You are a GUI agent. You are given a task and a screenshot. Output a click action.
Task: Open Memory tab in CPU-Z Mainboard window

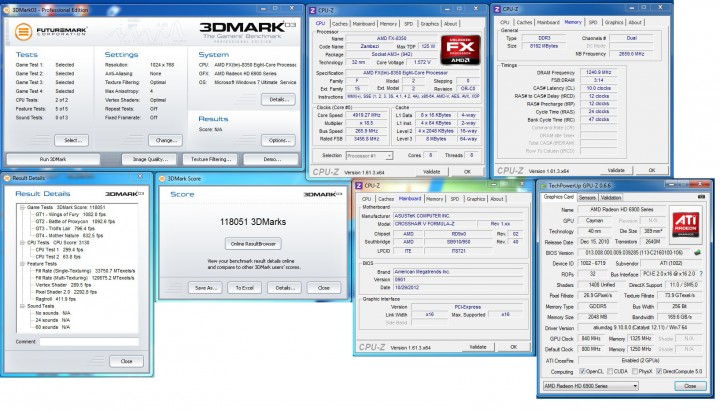434,199
